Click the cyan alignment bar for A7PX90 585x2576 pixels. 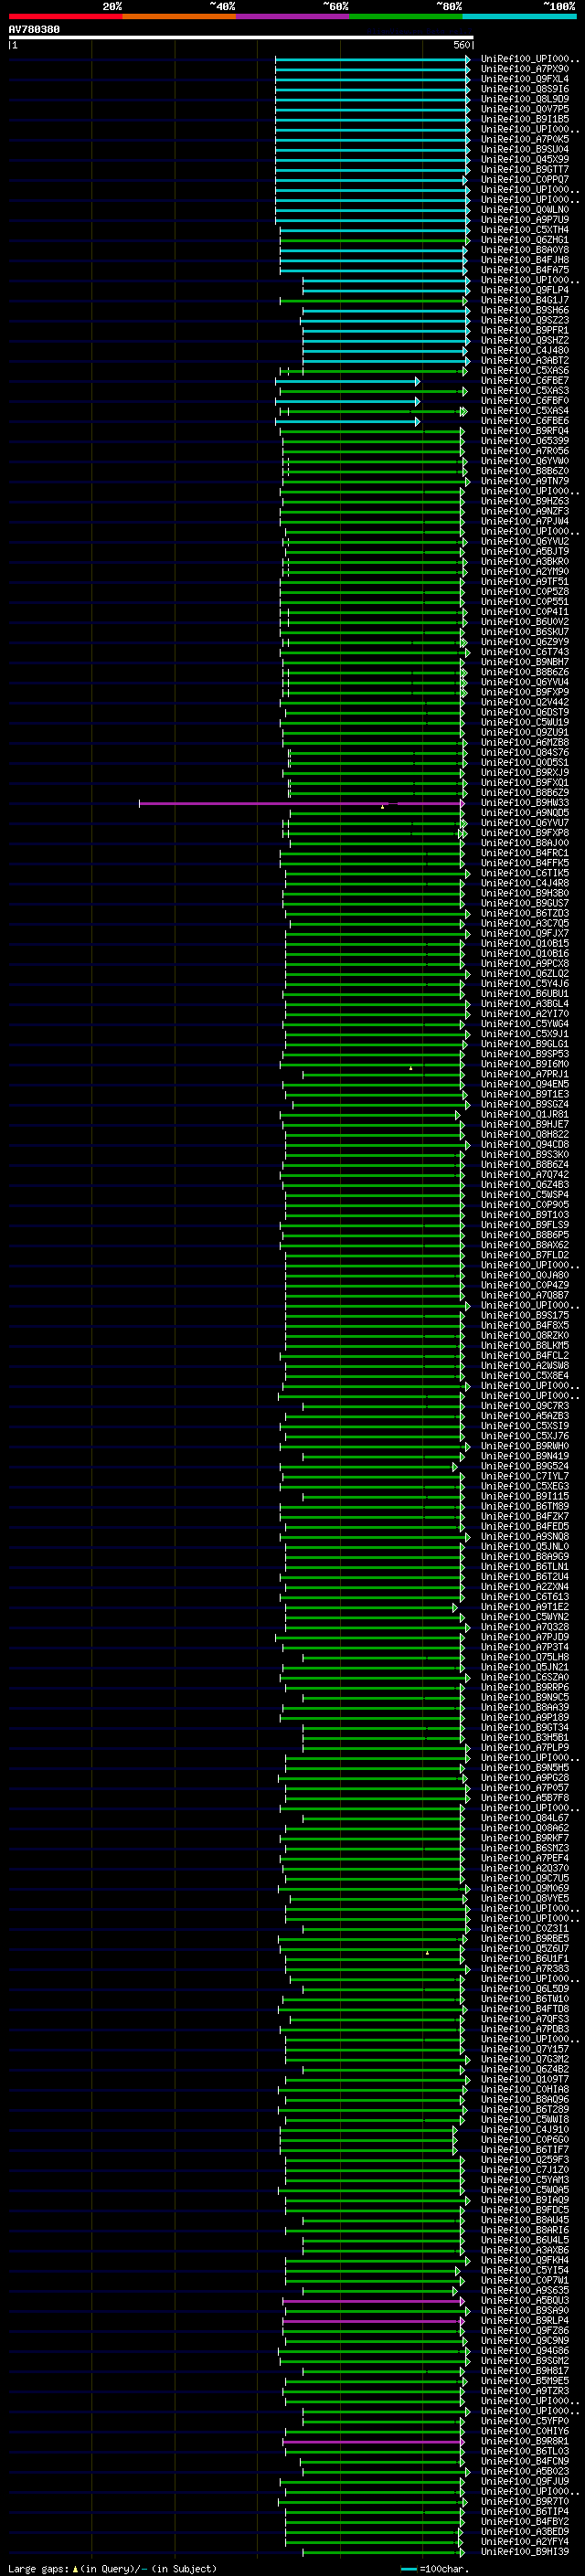tap(372, 69)
